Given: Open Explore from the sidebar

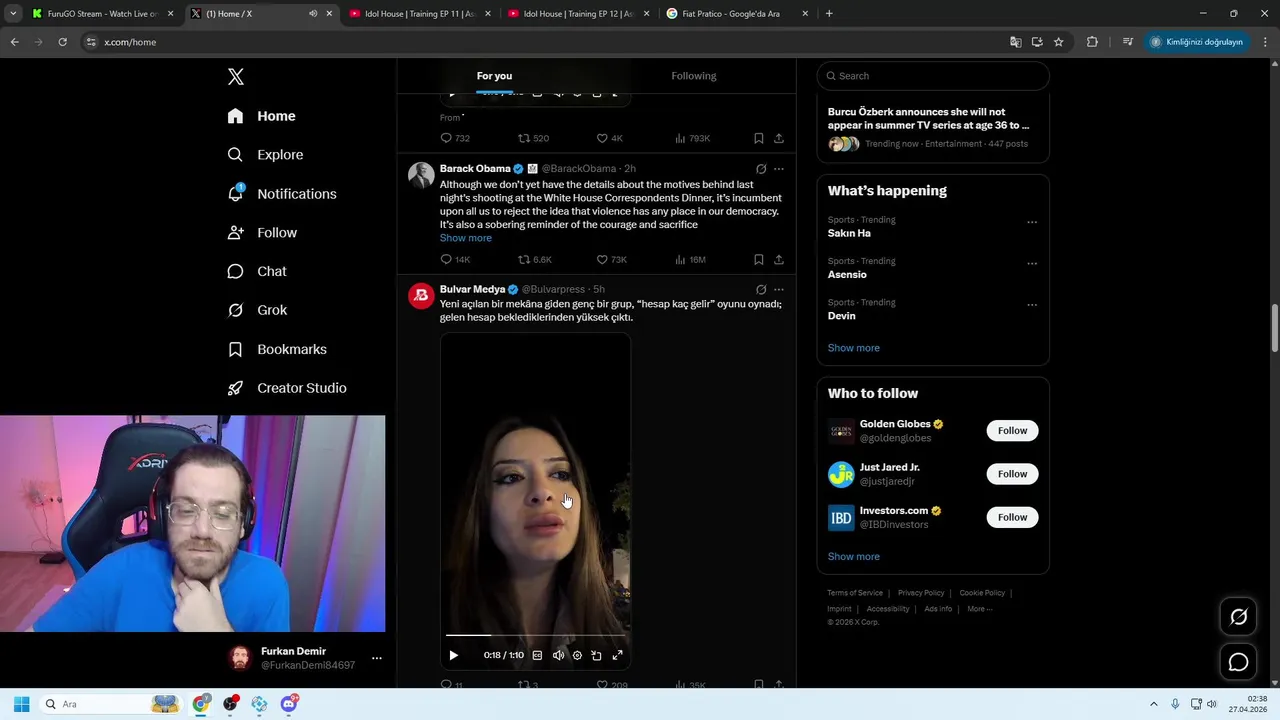Looking at the screenshot, I should [265, 155].
